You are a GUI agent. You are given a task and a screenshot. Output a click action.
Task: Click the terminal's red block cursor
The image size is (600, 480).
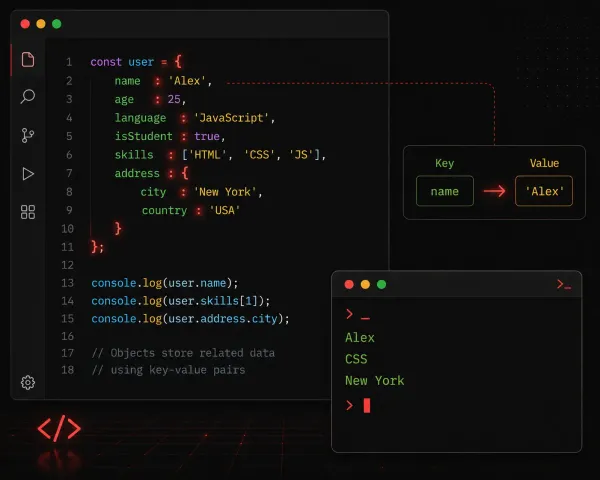[x=367, y=405]
